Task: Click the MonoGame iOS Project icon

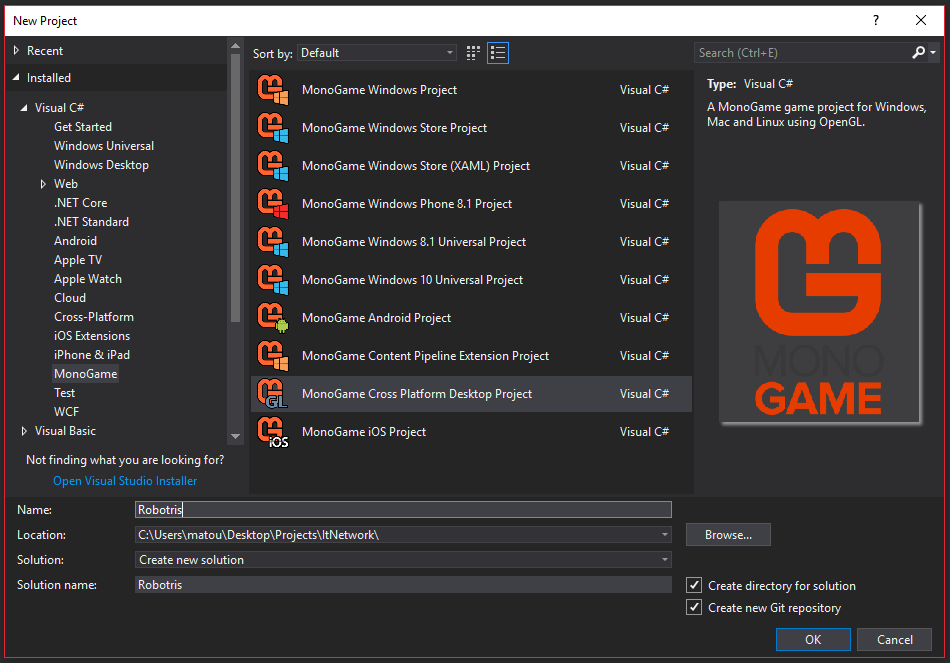Action: [272, 432]
